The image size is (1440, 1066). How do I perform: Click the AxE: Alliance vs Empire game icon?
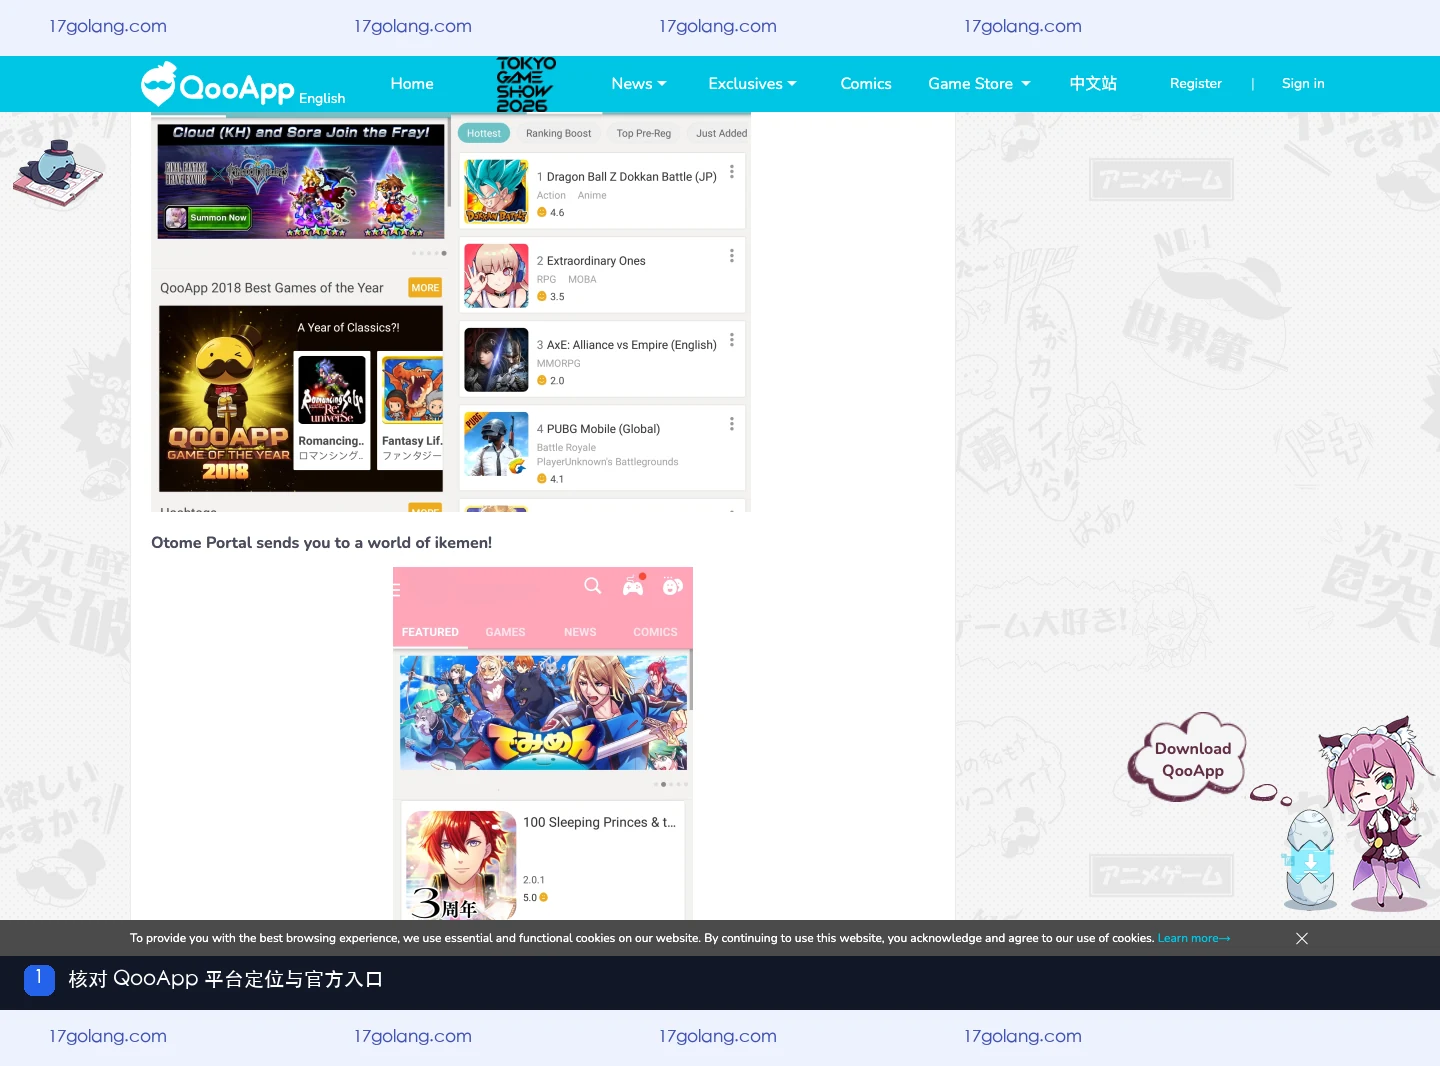point(496,359)
